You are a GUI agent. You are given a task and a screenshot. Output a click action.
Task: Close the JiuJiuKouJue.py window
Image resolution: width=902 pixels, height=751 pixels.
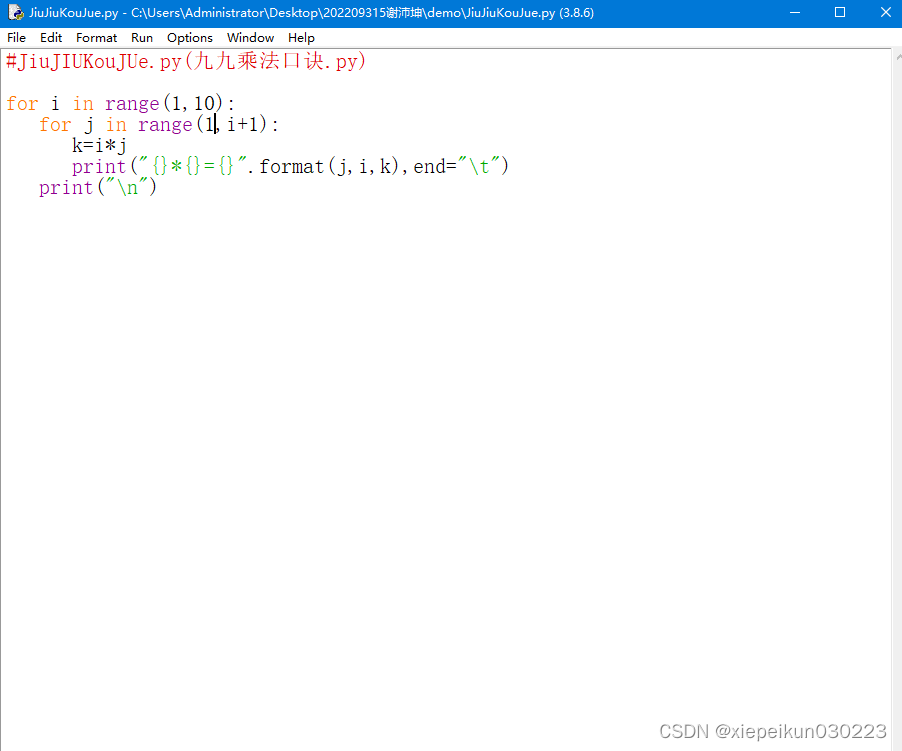[x=885, y=12]
